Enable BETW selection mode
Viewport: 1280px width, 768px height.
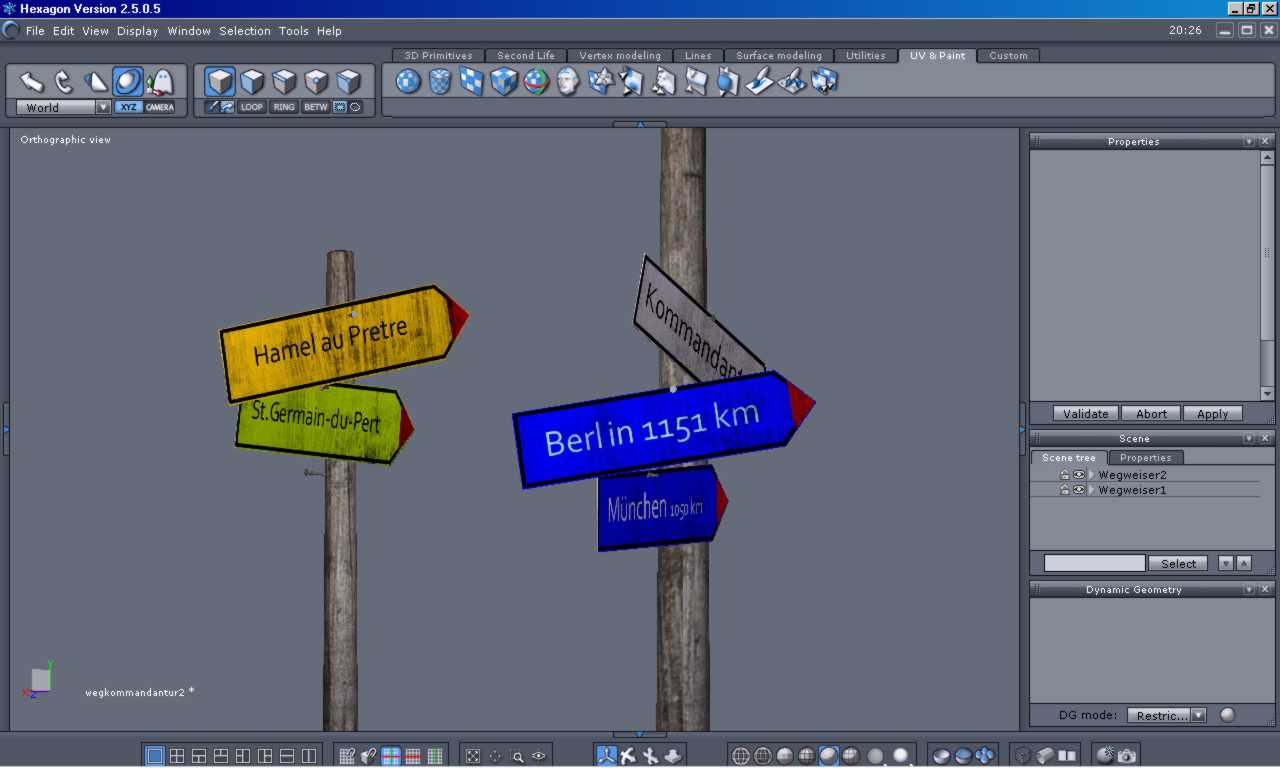(316, 107)
